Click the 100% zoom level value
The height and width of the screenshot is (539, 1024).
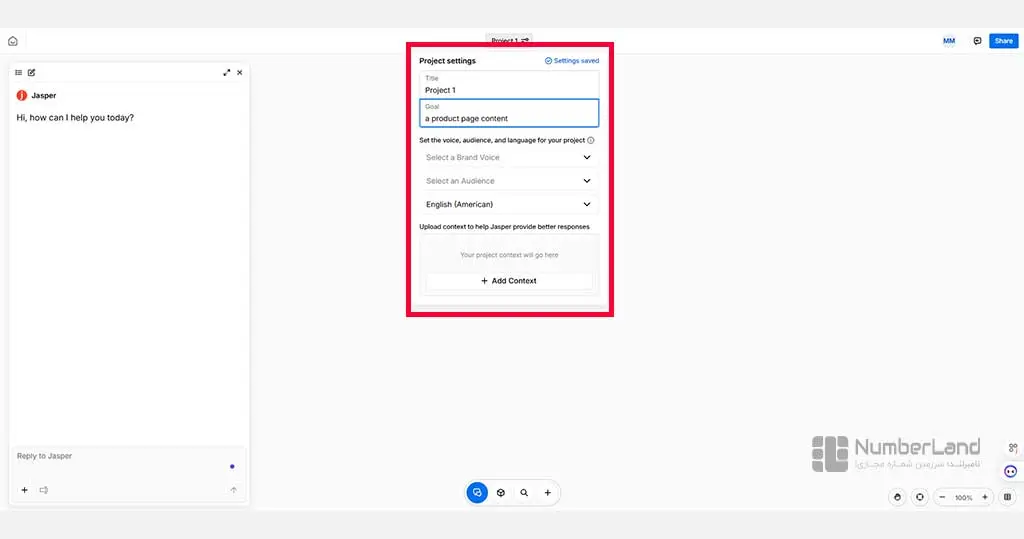tap(963, 498)
